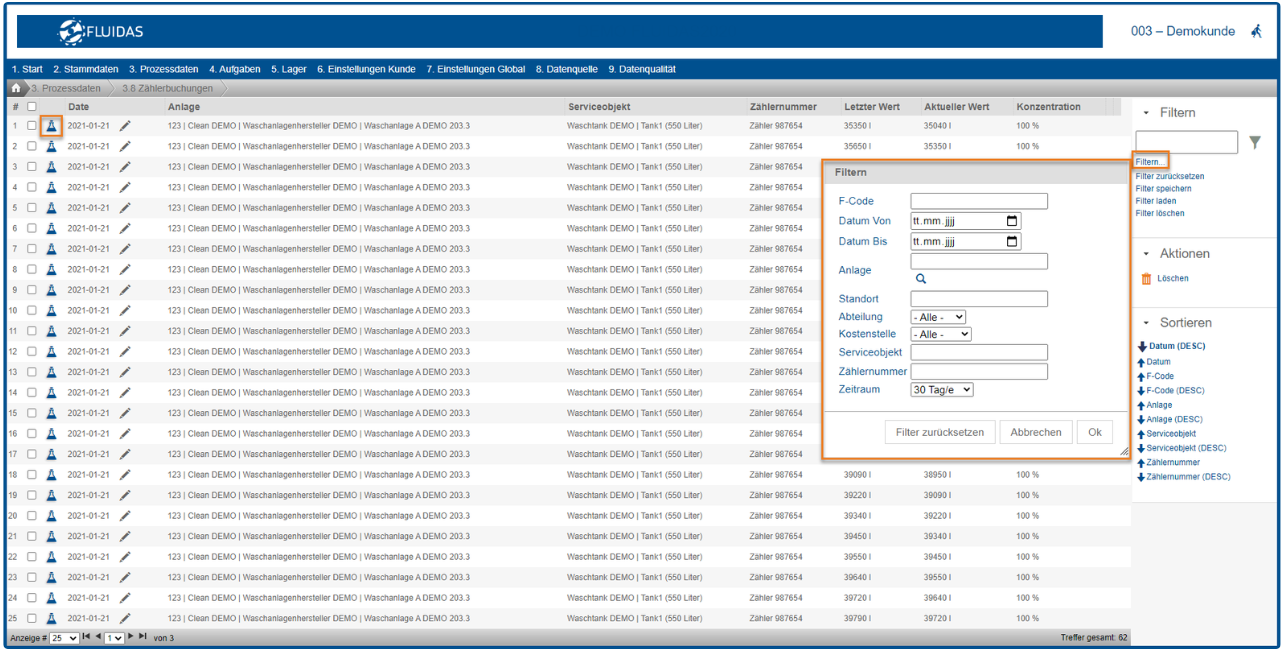Go to the last page of results

143,637
